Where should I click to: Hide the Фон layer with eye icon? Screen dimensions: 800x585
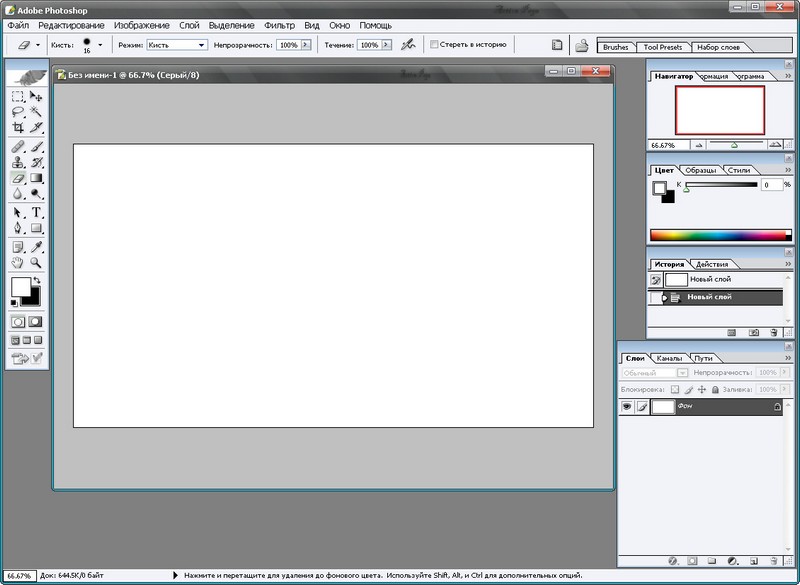(627, 407)
